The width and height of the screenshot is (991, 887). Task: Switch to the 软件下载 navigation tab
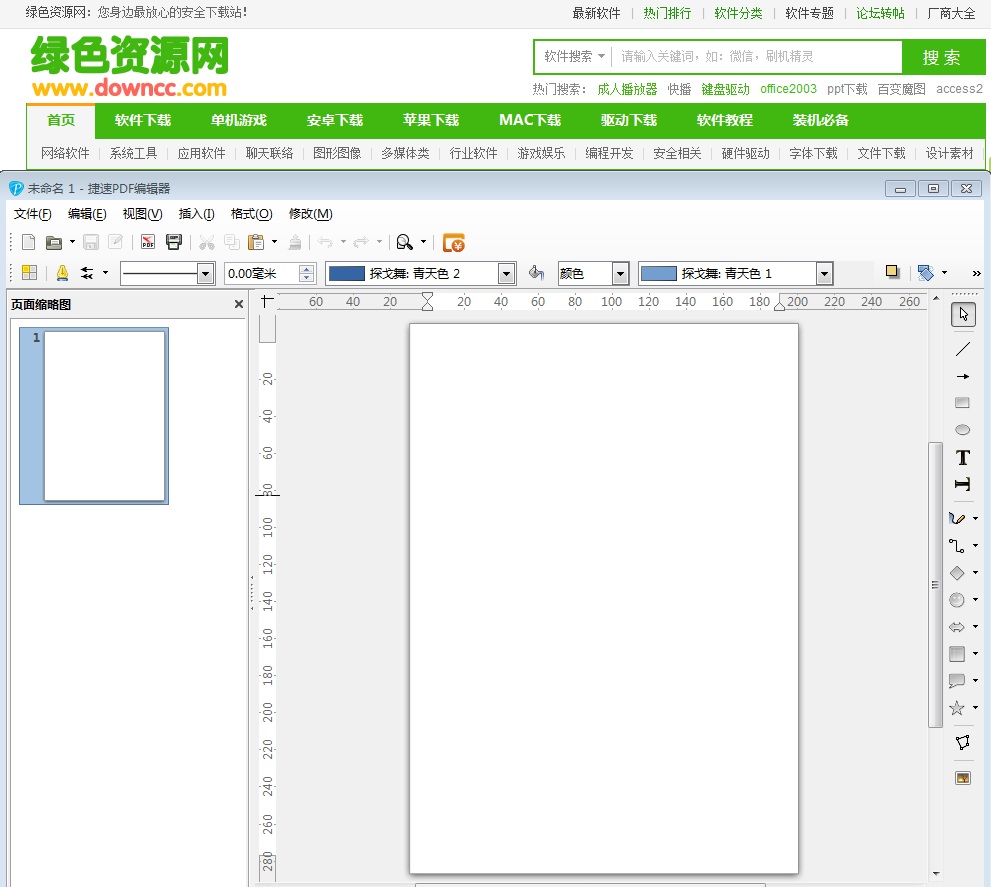(x=143, y=120)
